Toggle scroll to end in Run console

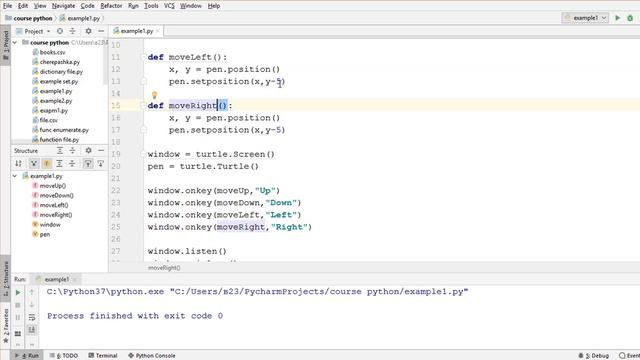(32, 330)
